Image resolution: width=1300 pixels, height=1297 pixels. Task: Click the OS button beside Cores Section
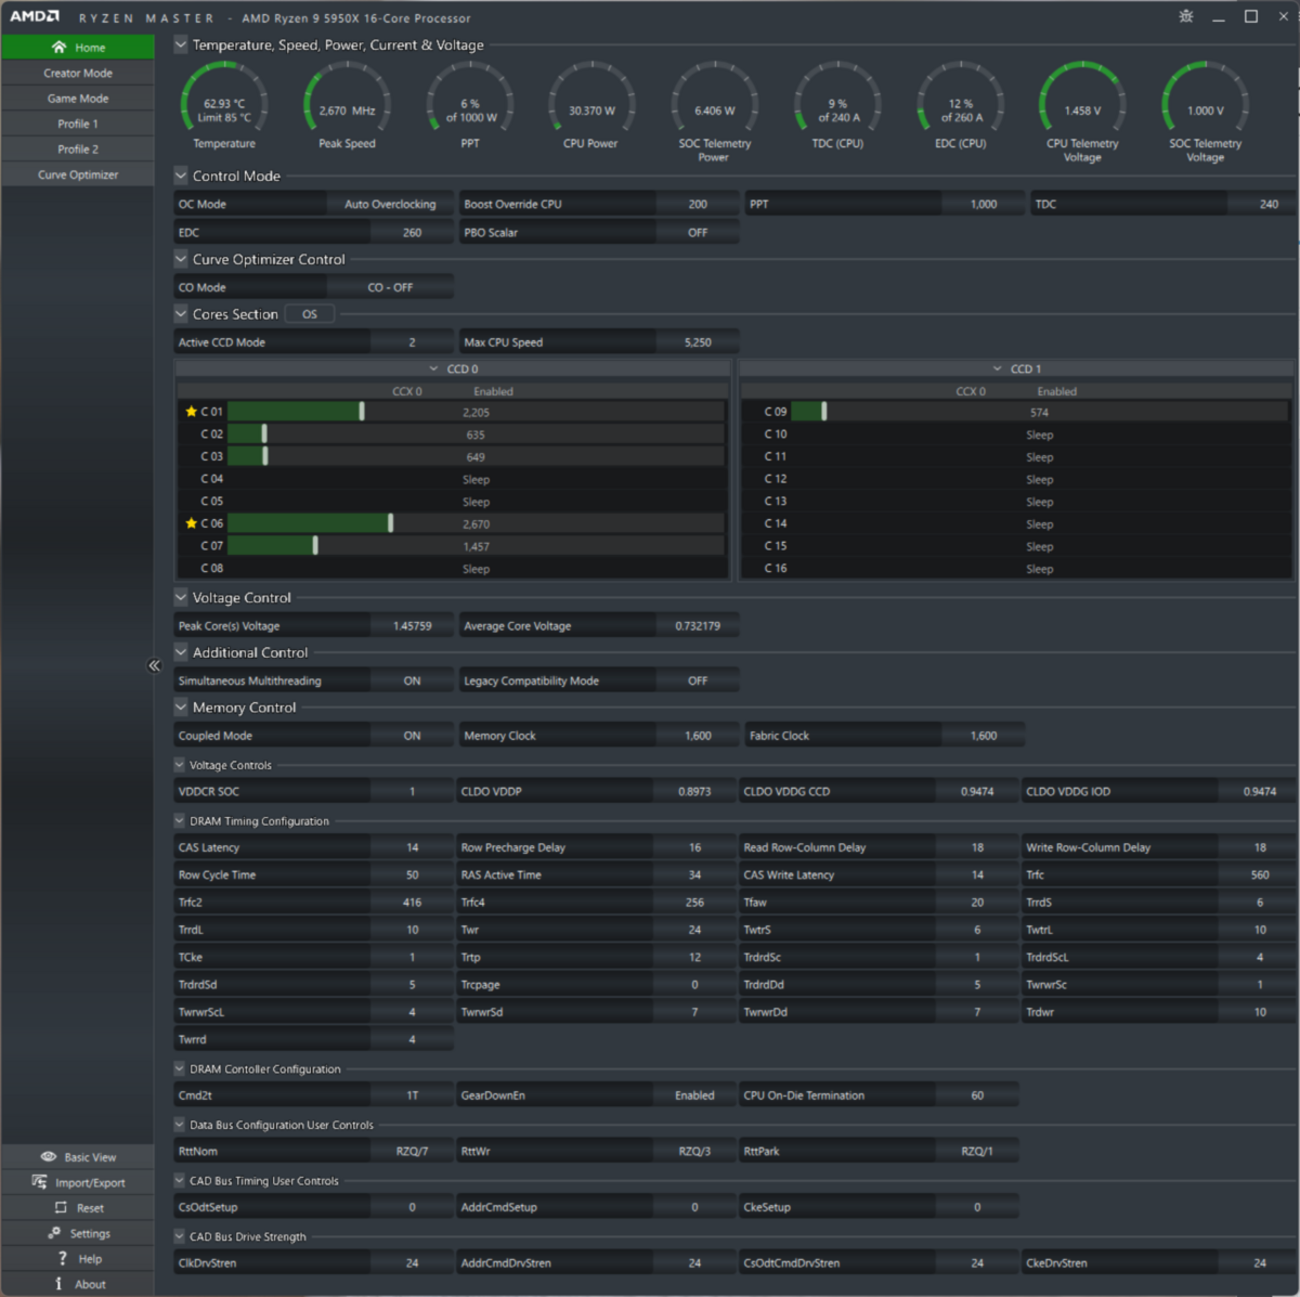pos(309,314)
